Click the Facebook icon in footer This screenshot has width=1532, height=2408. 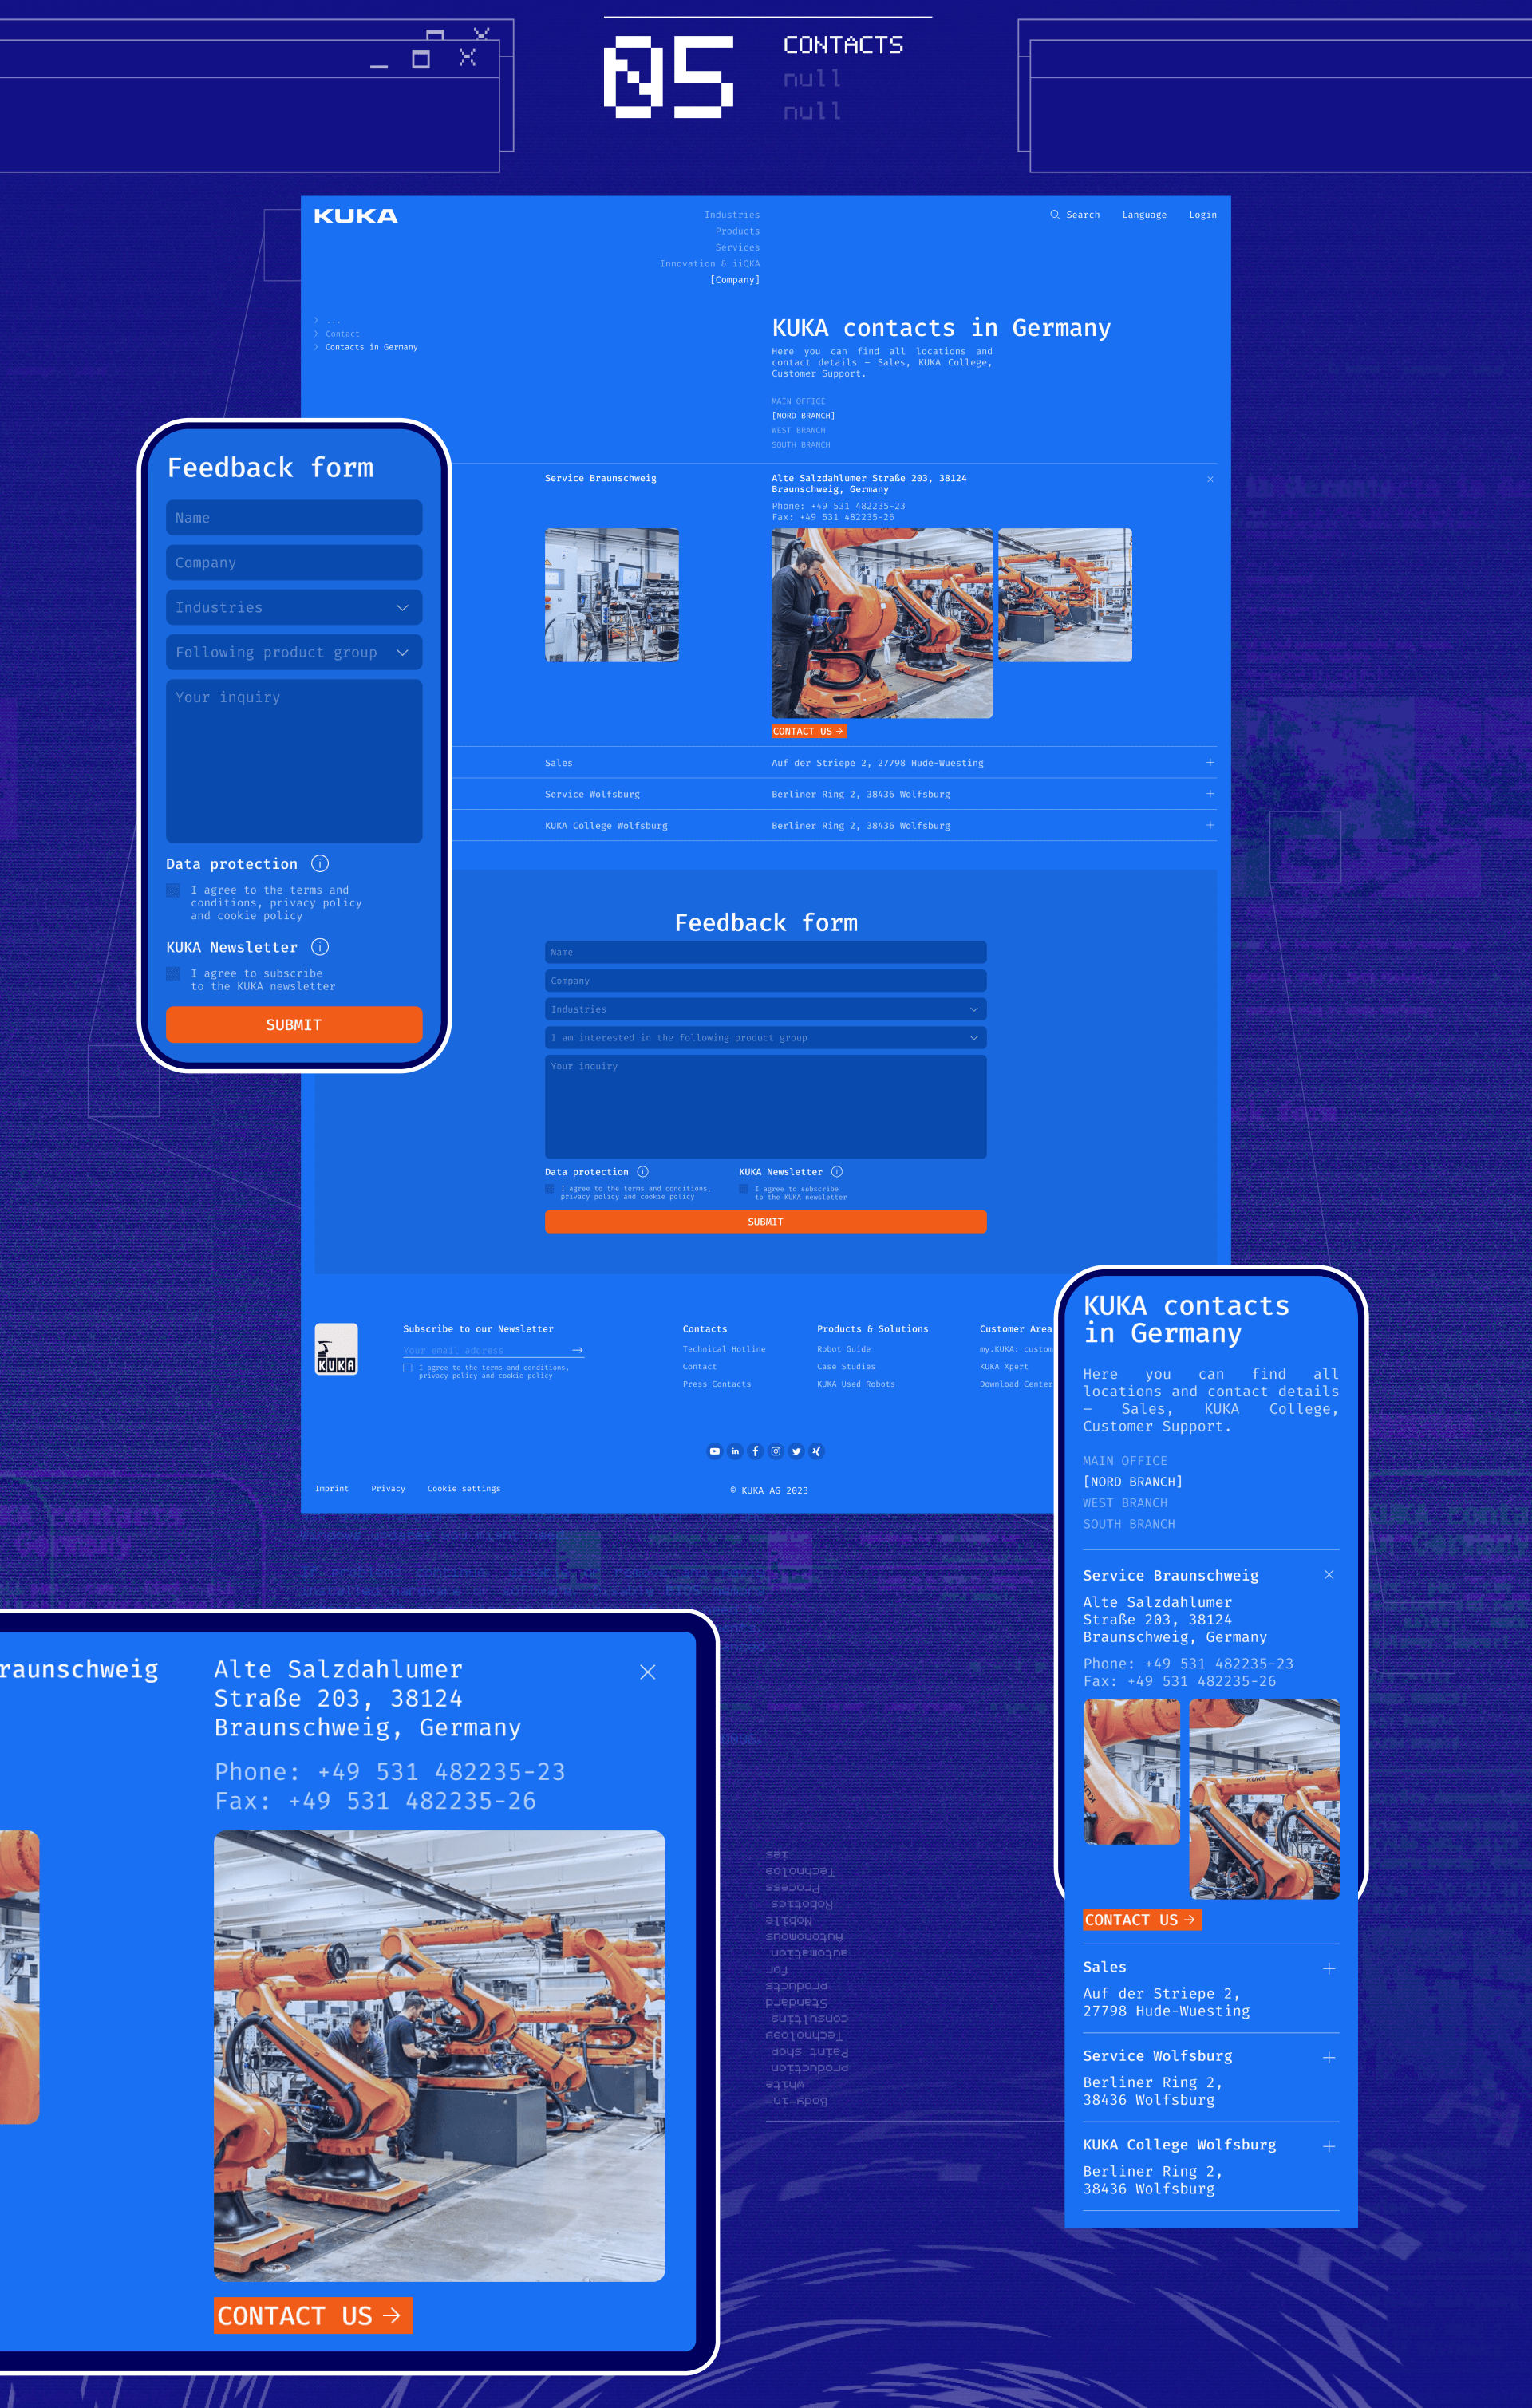tap(755, 1451)
